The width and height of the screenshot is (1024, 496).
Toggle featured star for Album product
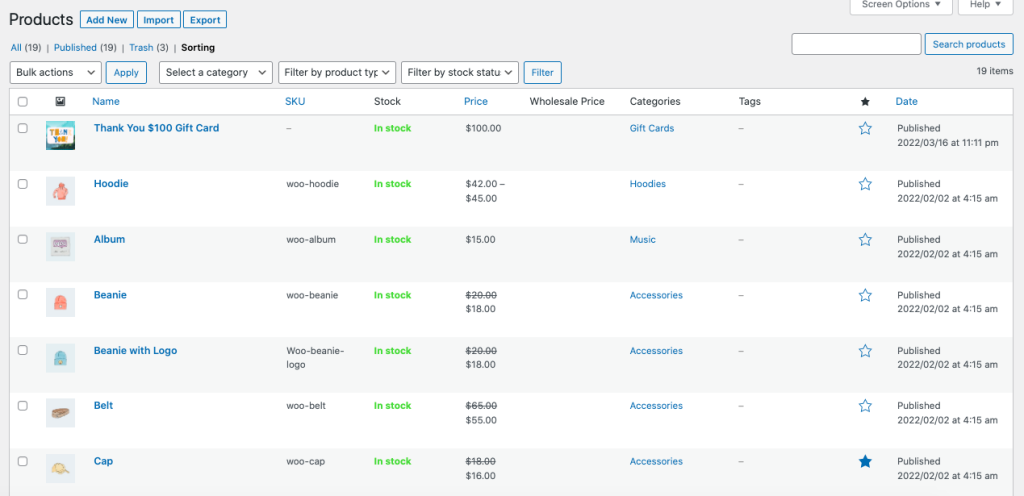coord(865,240)
